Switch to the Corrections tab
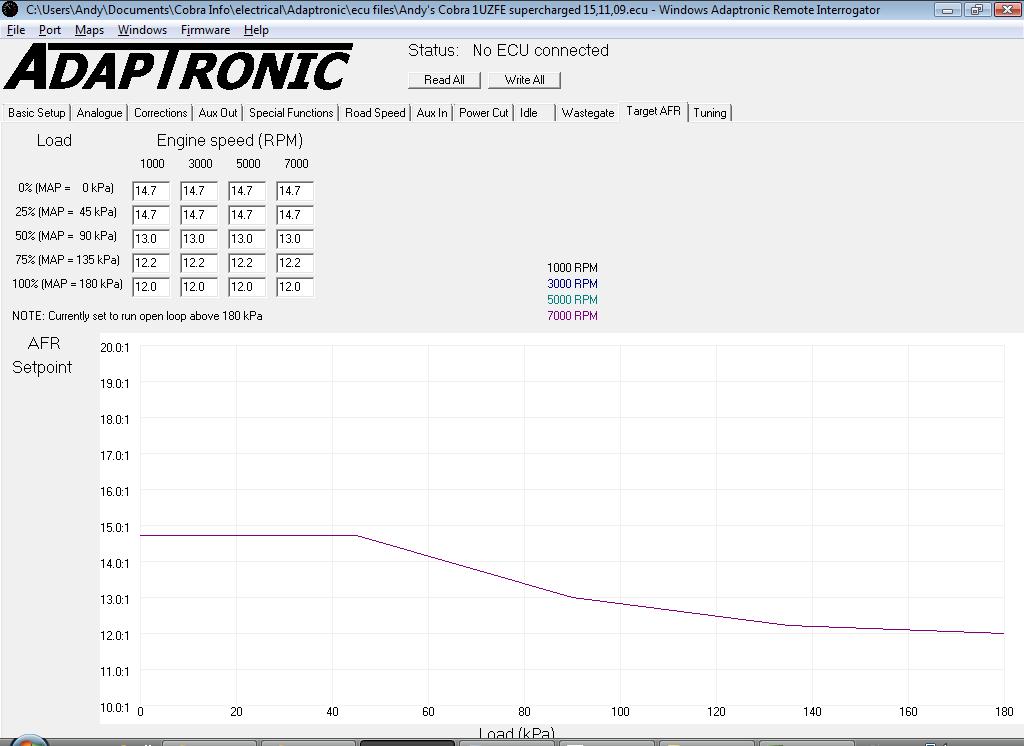This screenshot has height=746, width=1024. click(x=161, y=113)
